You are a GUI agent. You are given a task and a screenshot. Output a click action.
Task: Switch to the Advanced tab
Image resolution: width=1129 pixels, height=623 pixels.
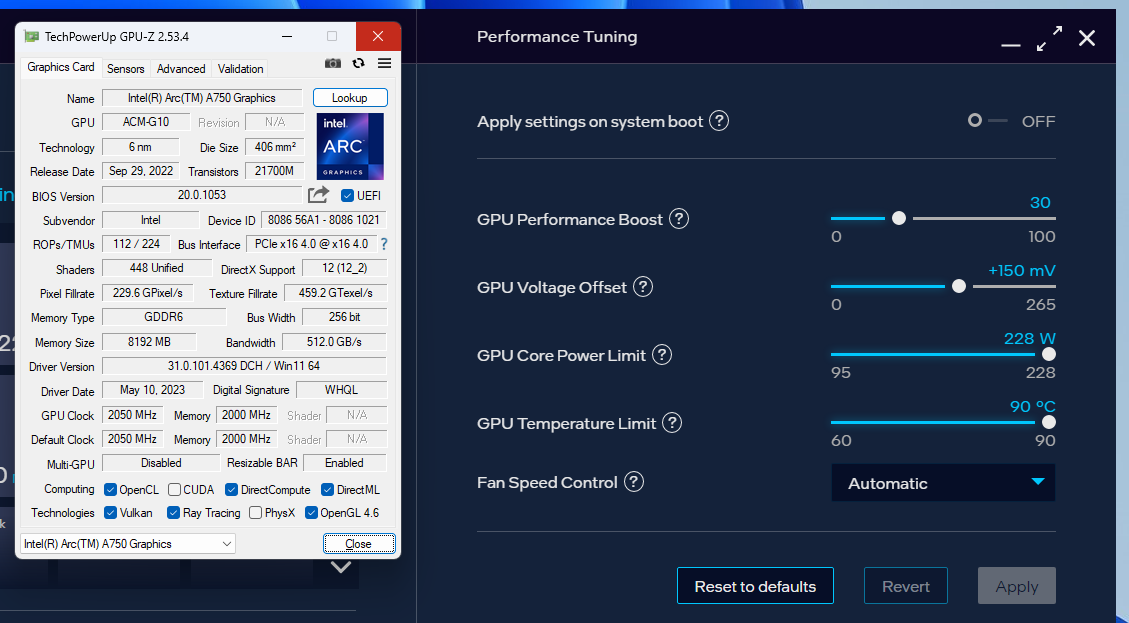click(x=181, y=68)
